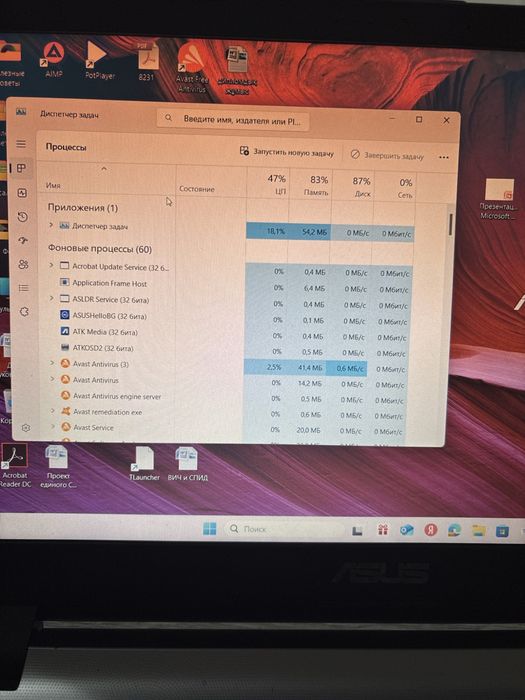Click the Фоновые процессы (60) group header

pyautogui.click(x=100, y=248)
